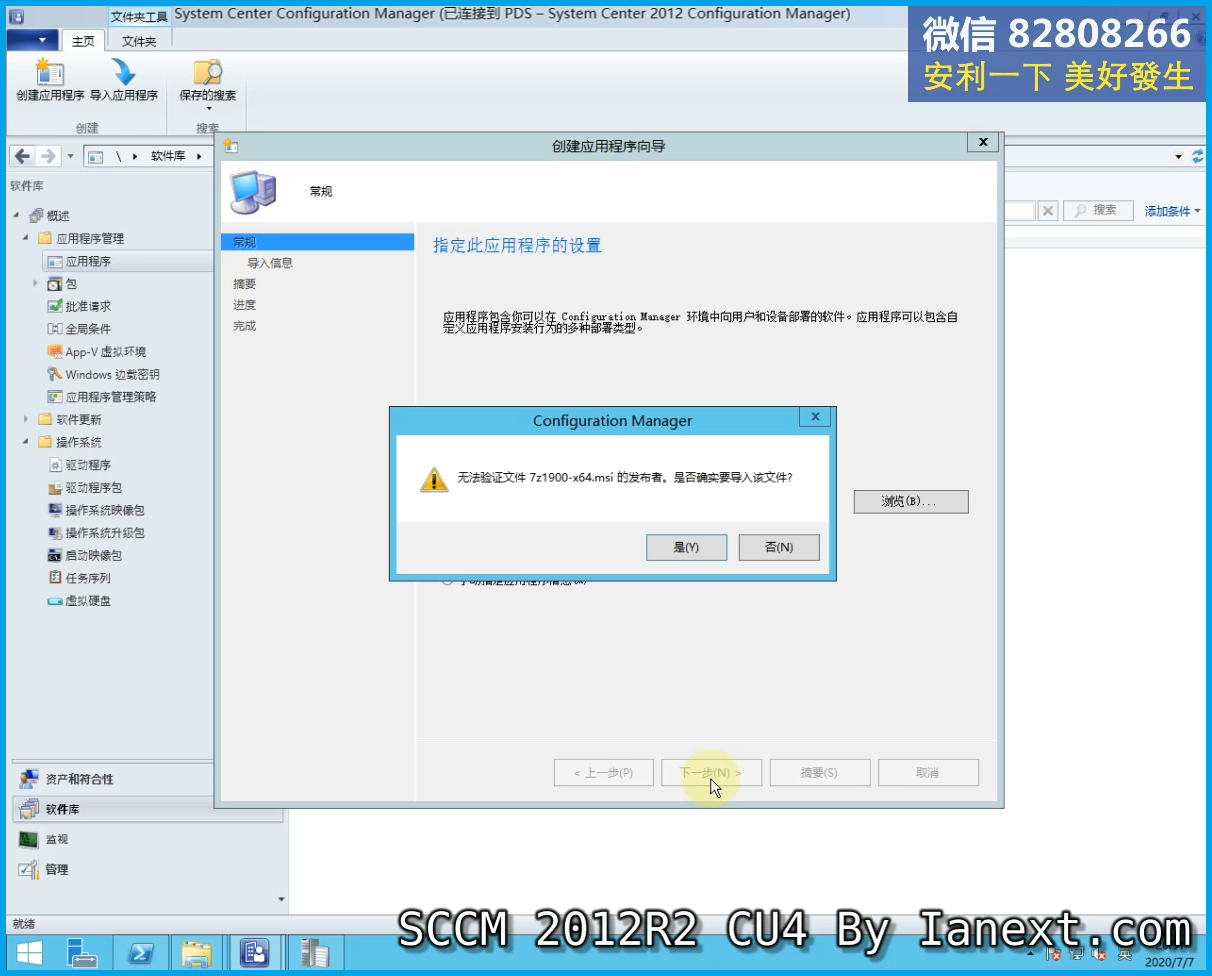
Task: Open the 任务序列 node
Action: click(x=88, y=578)
